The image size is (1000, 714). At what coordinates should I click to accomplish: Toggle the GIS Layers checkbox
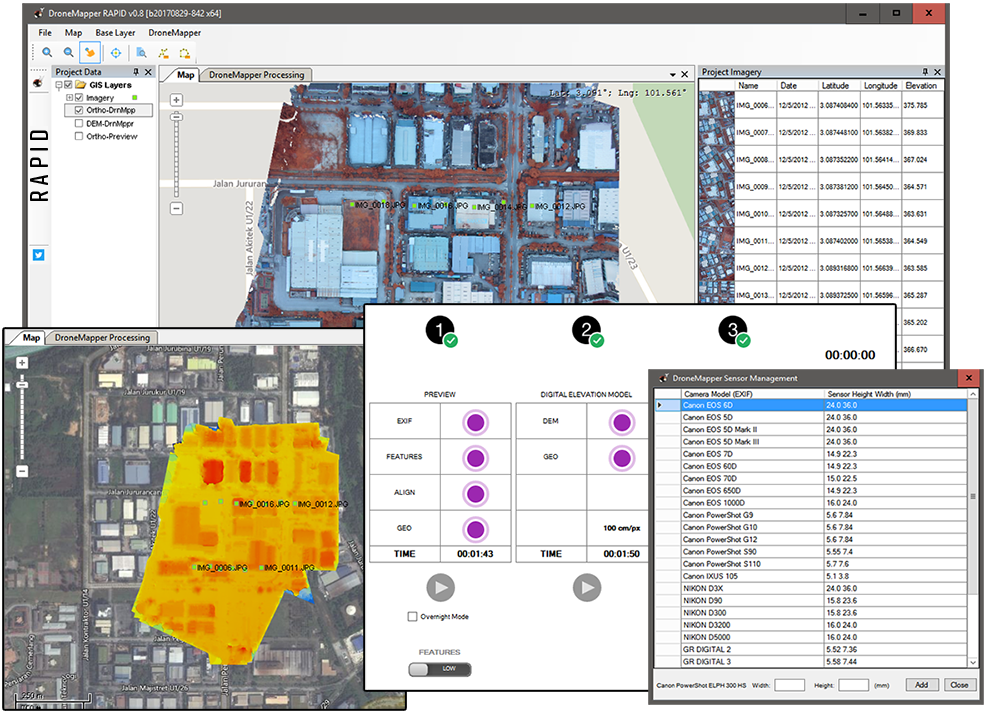pyautogui.click(x=69, y=85)
